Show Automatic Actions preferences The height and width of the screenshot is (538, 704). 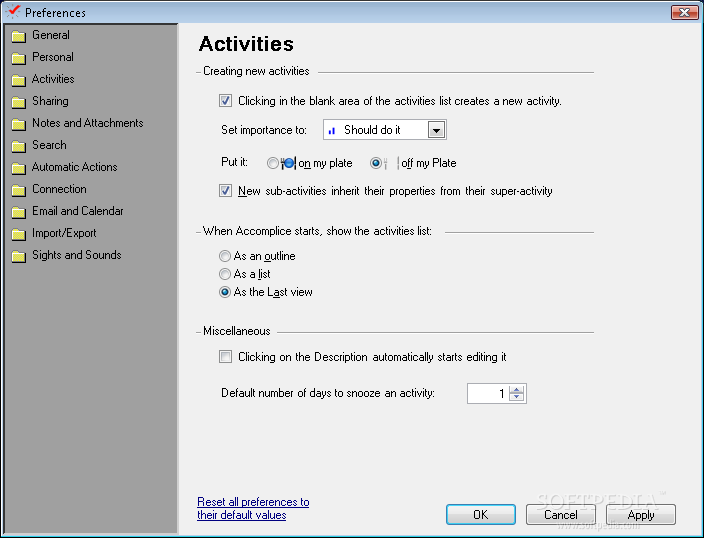click(x=75, y=167)
